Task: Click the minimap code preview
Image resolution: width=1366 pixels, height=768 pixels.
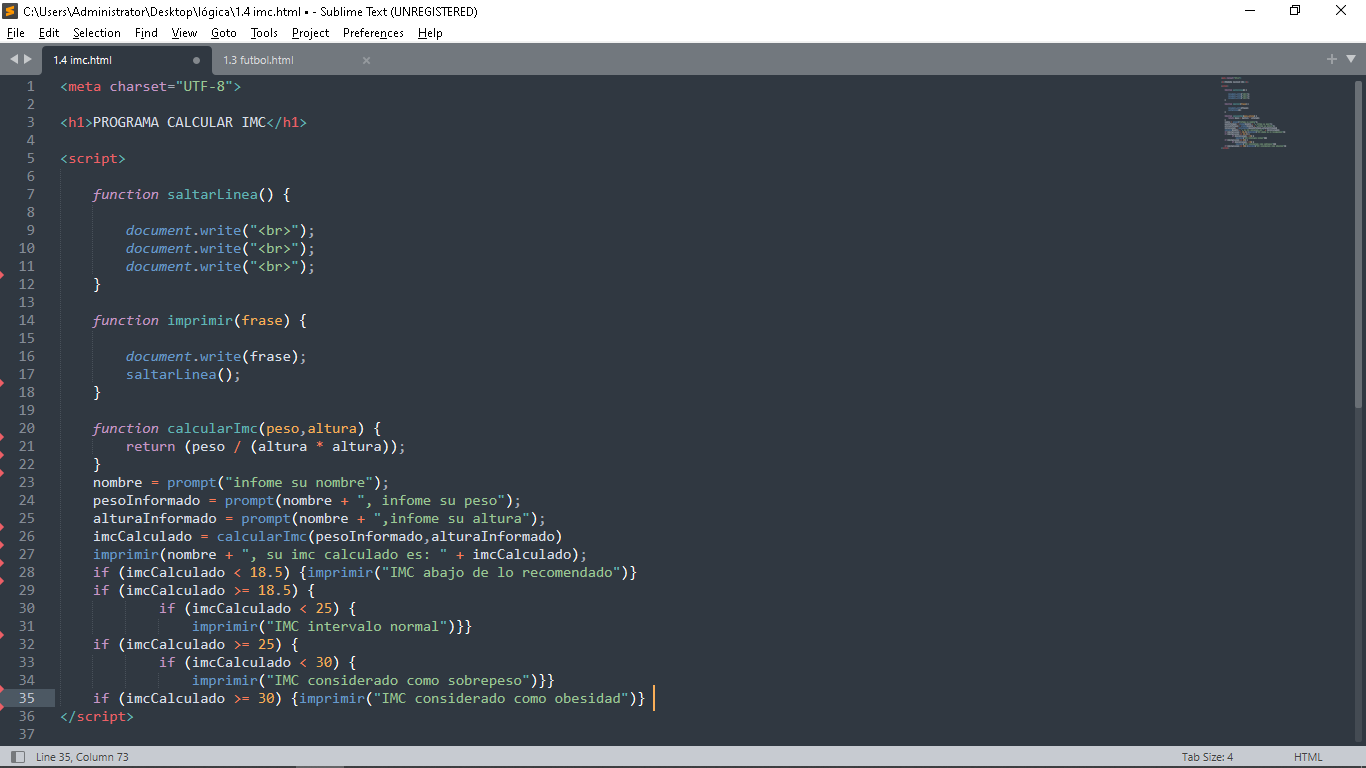Action: [x=1253, y=112]
